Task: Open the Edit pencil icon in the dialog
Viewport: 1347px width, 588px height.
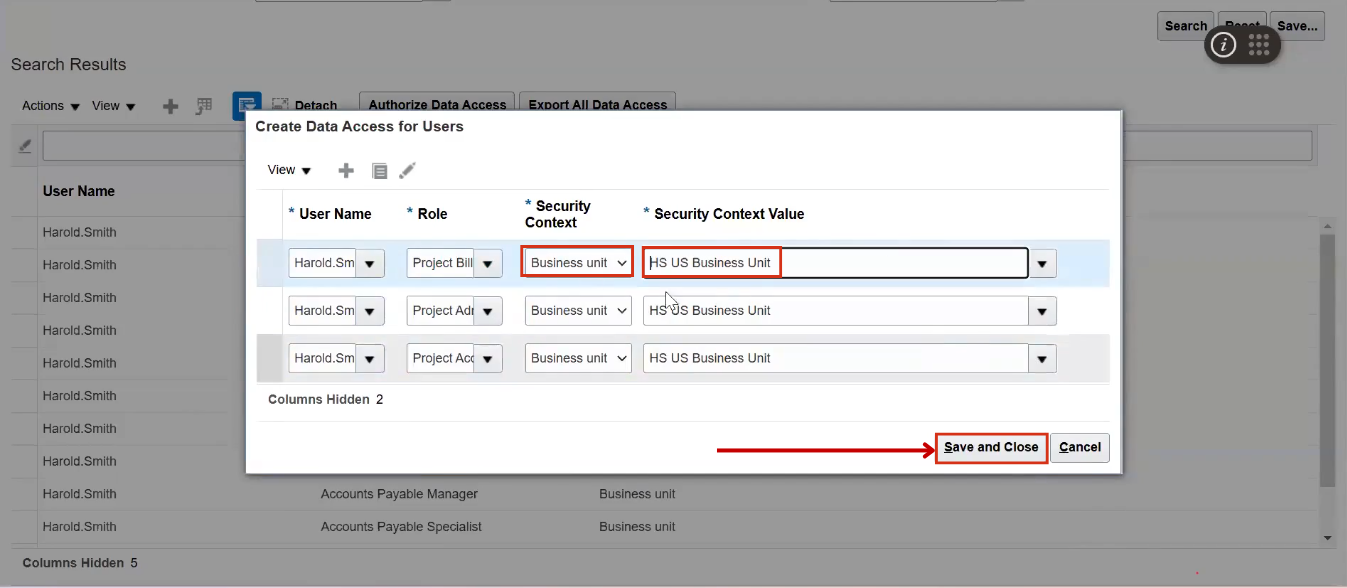Action: (407, 170)
